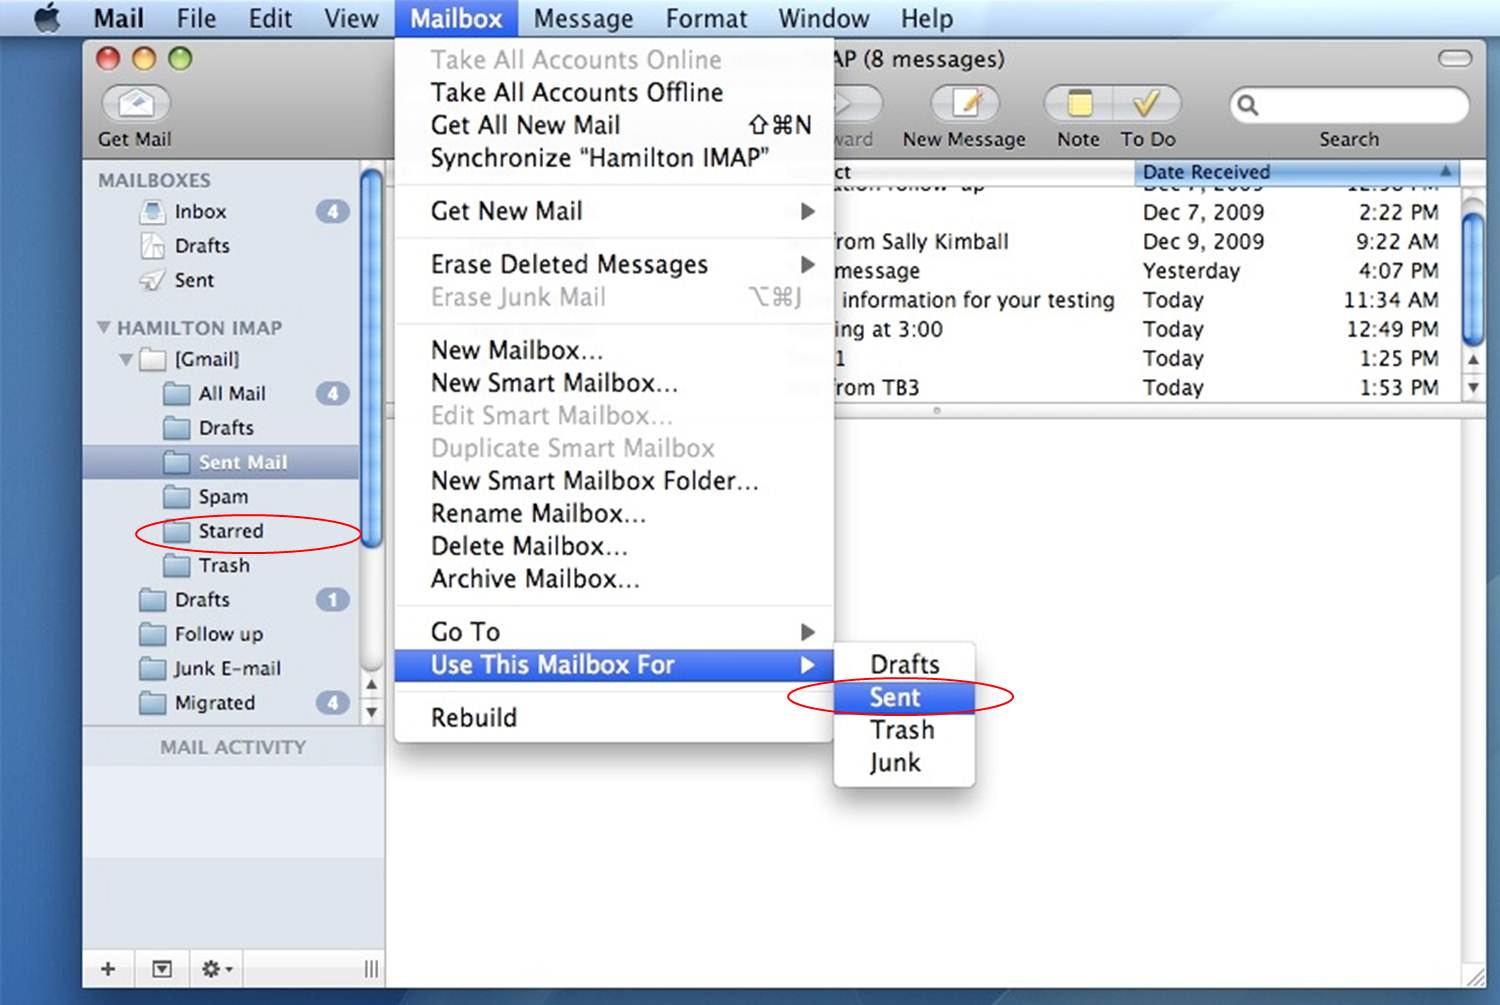
Task: Open the Spam folder
Action: coord(222,496)
